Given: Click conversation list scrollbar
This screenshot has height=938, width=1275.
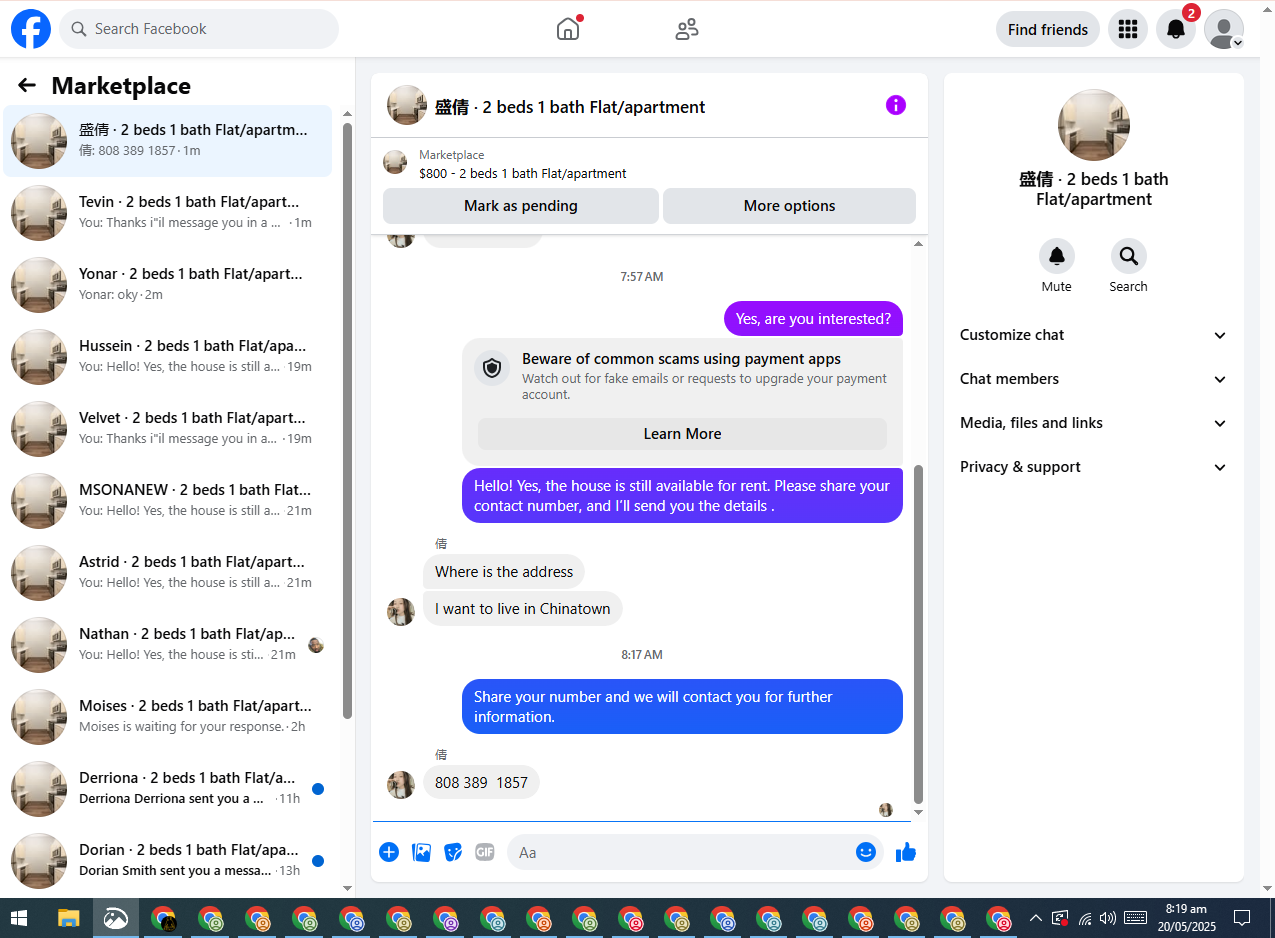Looking at the screenshot, I should (x=347, y=420).
